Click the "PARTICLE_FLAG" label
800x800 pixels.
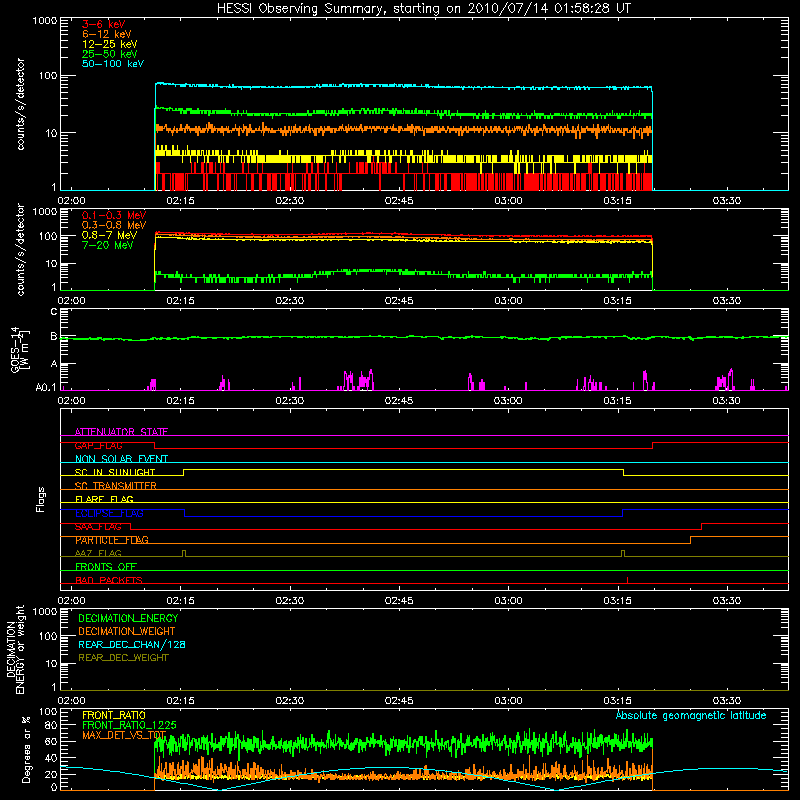(112, 540)
